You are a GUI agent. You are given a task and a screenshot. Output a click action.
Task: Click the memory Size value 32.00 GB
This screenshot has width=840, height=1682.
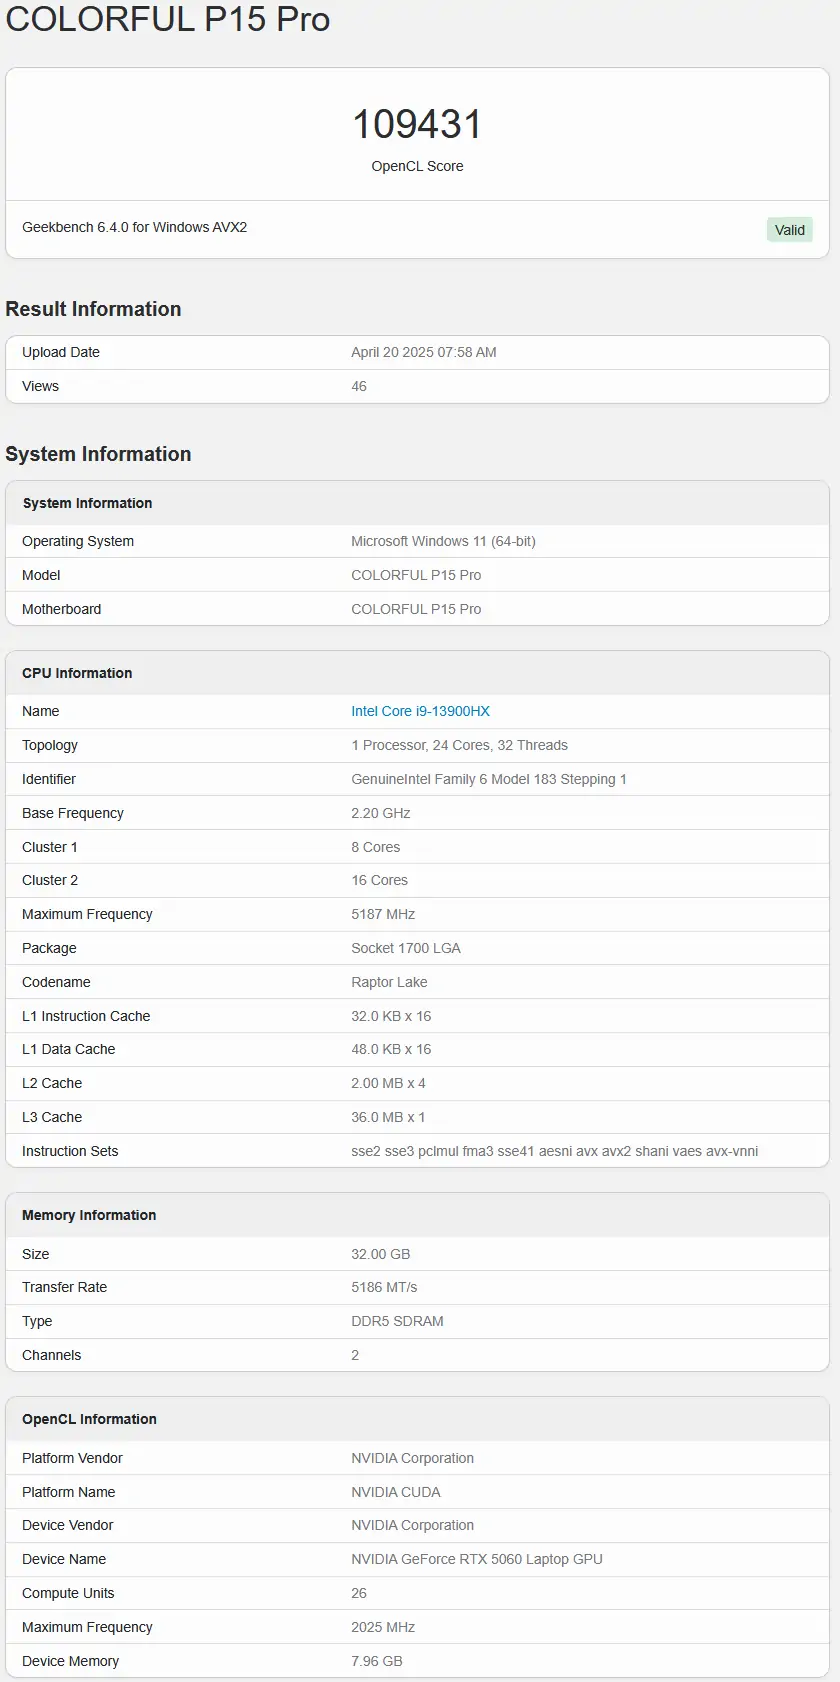[x=381, y=1254]
